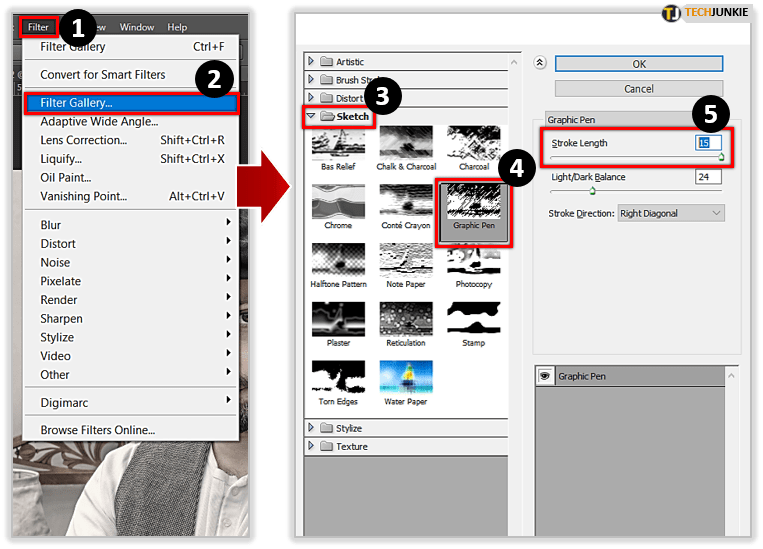
Task: Click the Stroke Length value field
Action: point(708,143)
